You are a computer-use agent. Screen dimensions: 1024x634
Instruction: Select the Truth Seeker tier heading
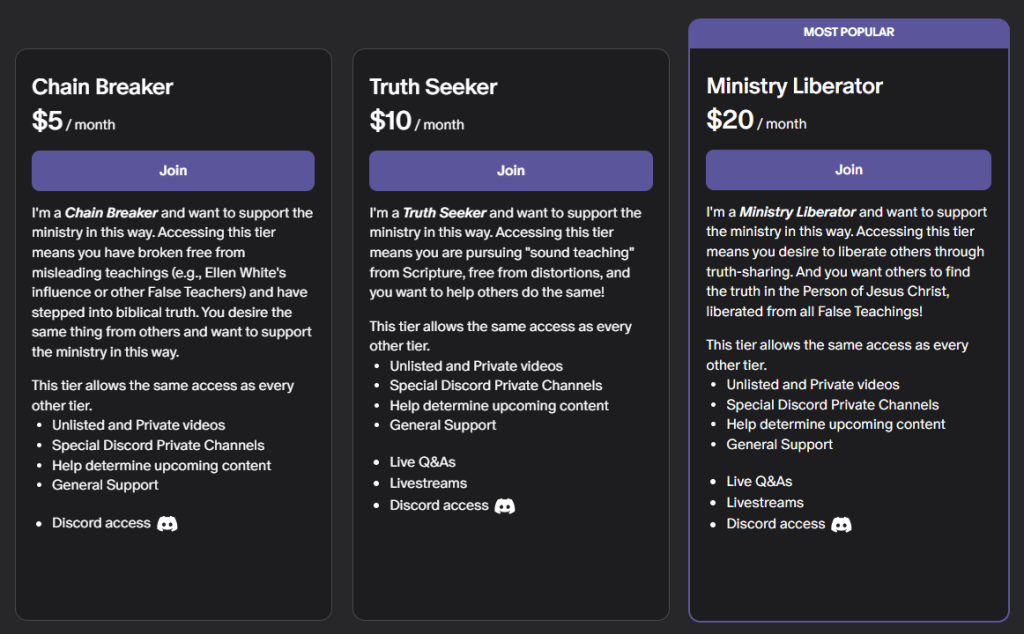click(433, 87)
